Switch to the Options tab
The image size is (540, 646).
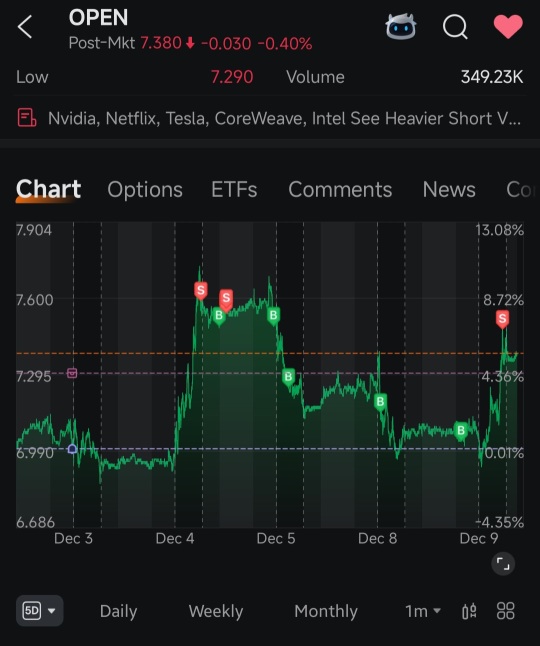click(145, 190)
